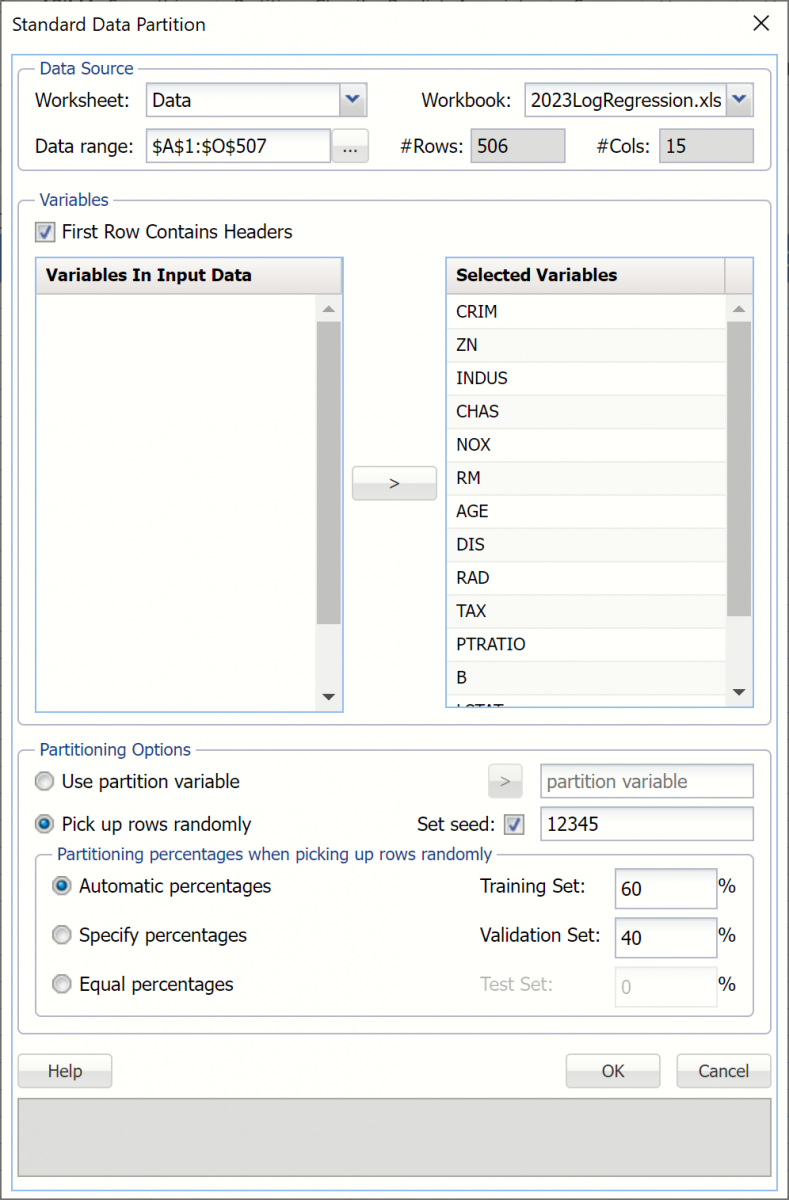Close the Standard Data Partition dialog
The image size is (789, 1200).
coord(761,24)
